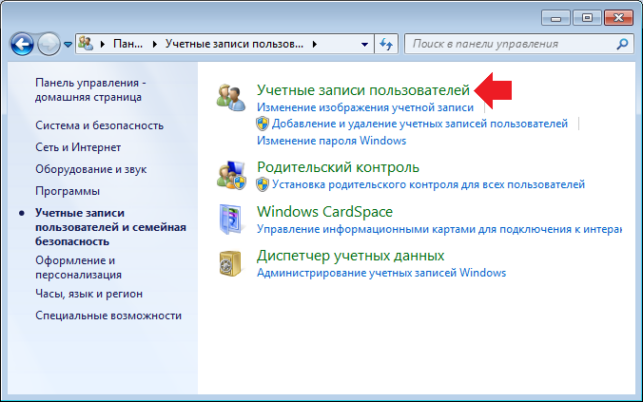Click the safe icon for Credential Manager
Viewport: 643px width, 402px height.
point(230,263)
